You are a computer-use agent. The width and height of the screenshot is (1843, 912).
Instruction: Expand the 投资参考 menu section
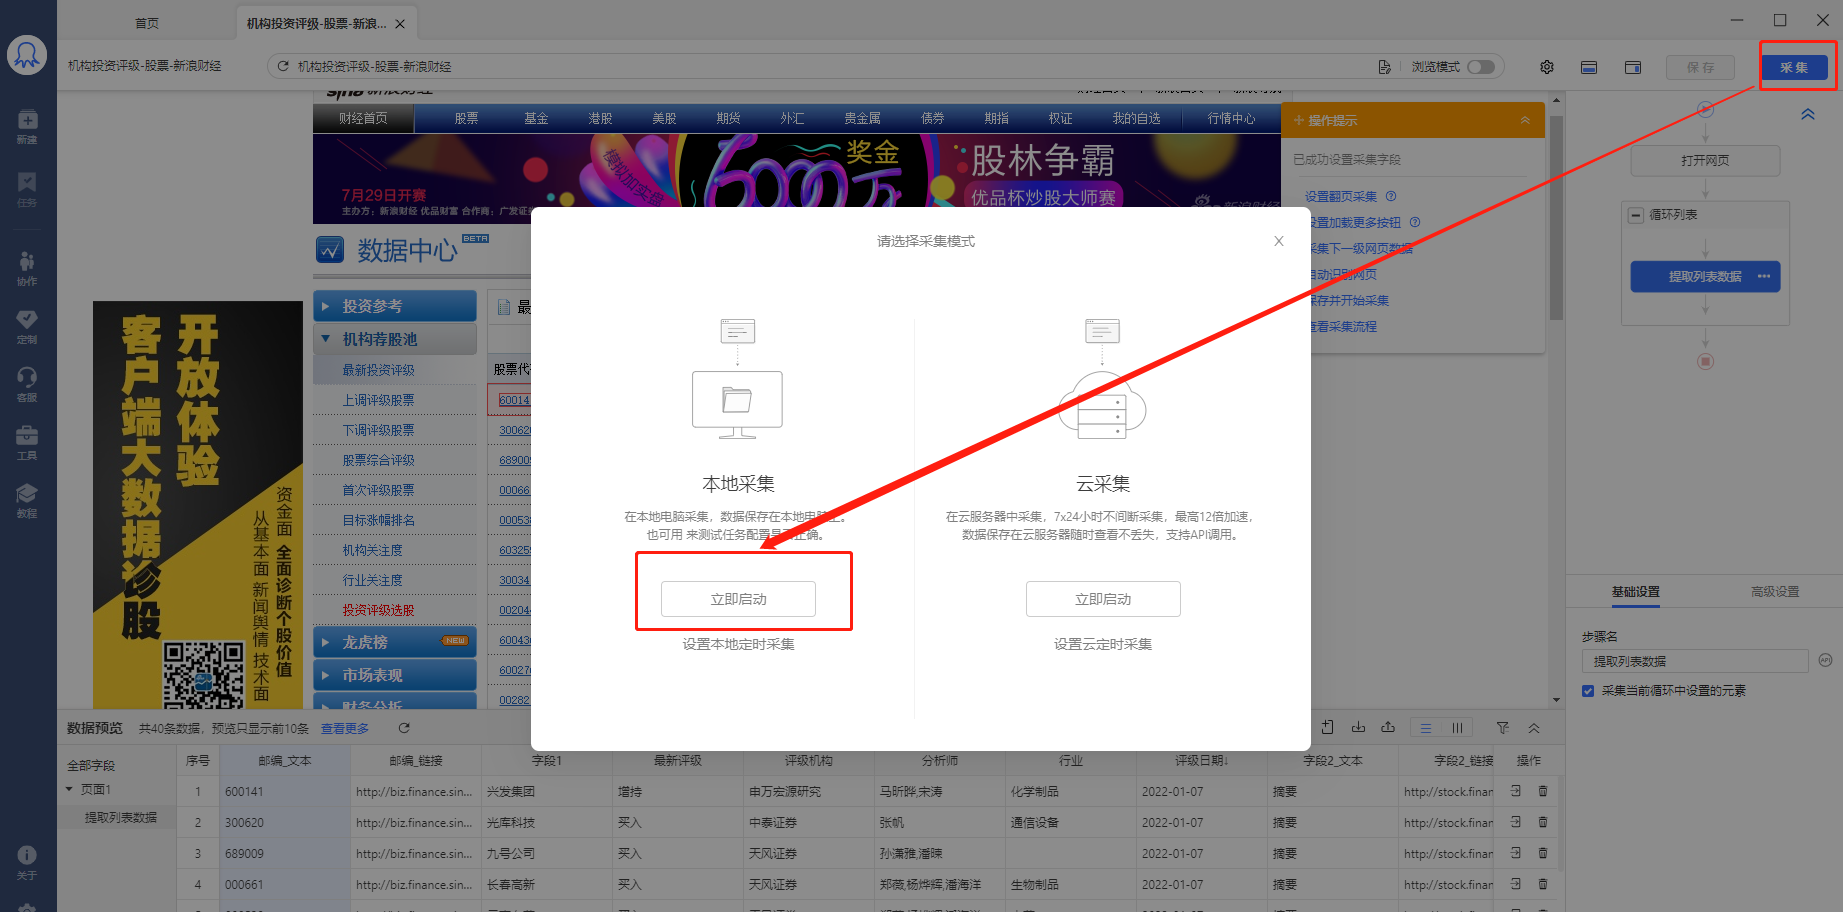pos(395,306)
